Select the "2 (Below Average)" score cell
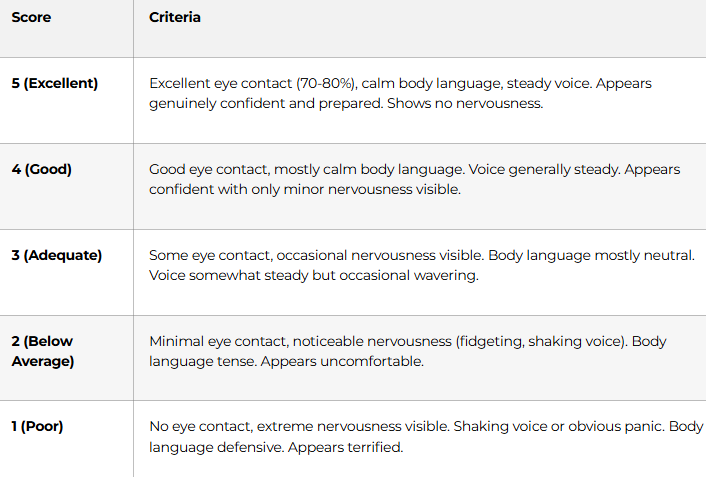 coord(43,351)
